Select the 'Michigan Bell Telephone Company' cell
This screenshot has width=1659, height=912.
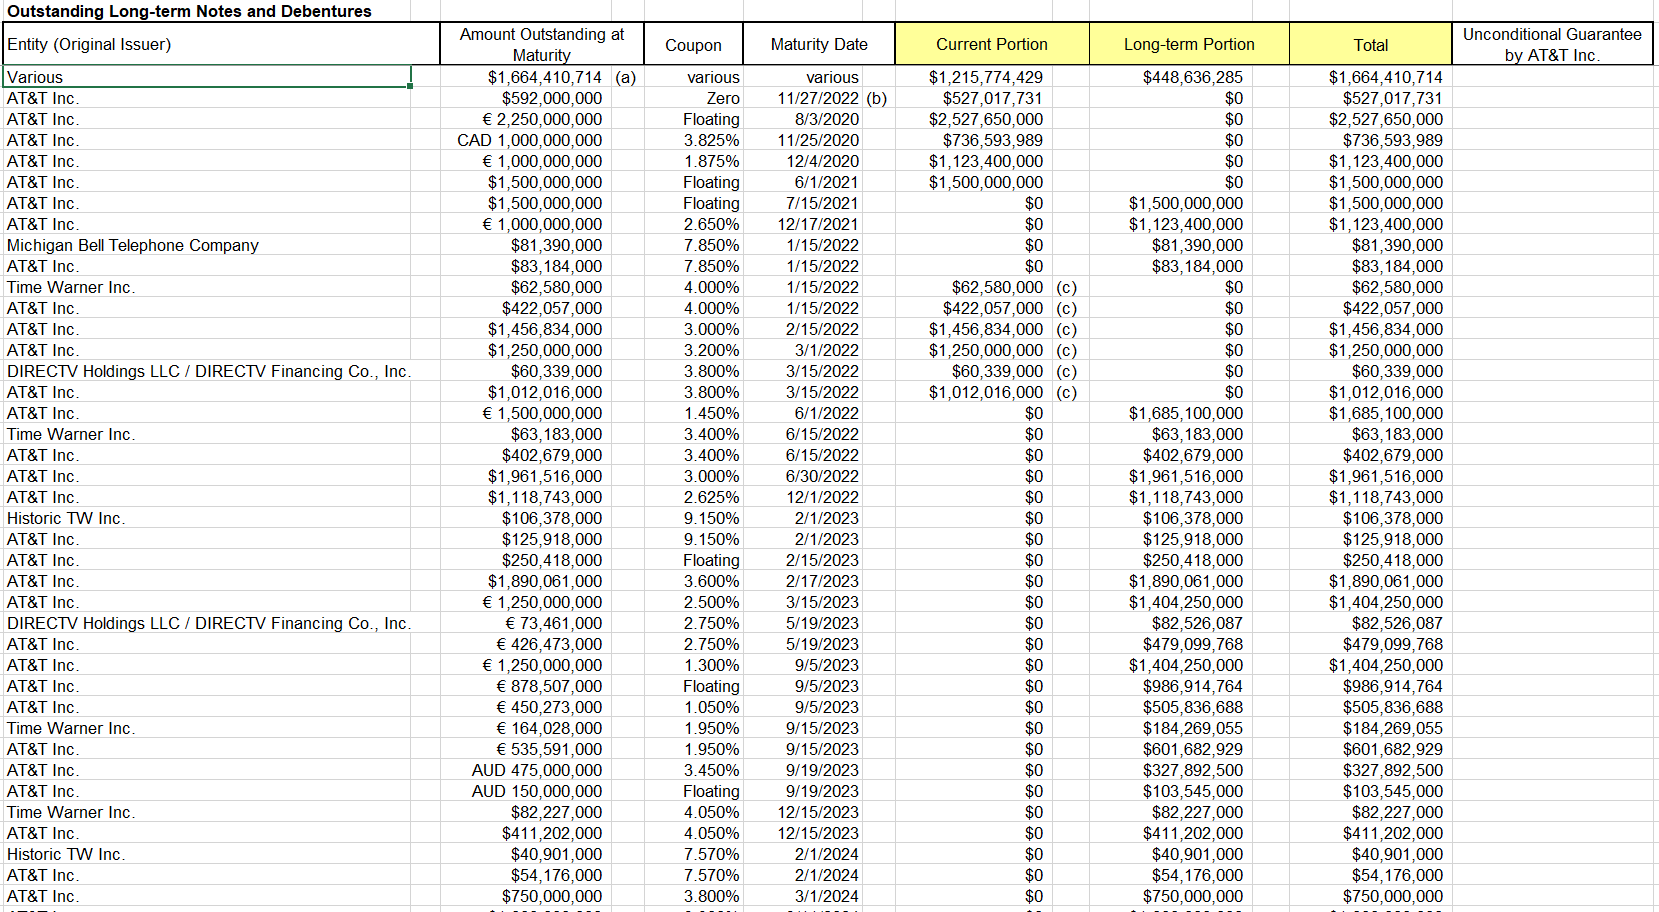point(207,245)
